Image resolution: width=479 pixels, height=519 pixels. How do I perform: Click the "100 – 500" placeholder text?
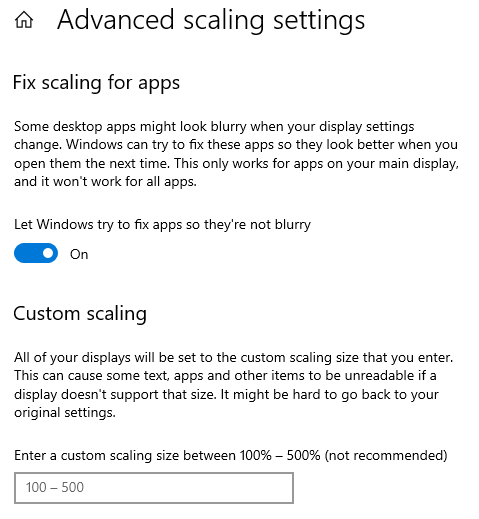(55, 487)
